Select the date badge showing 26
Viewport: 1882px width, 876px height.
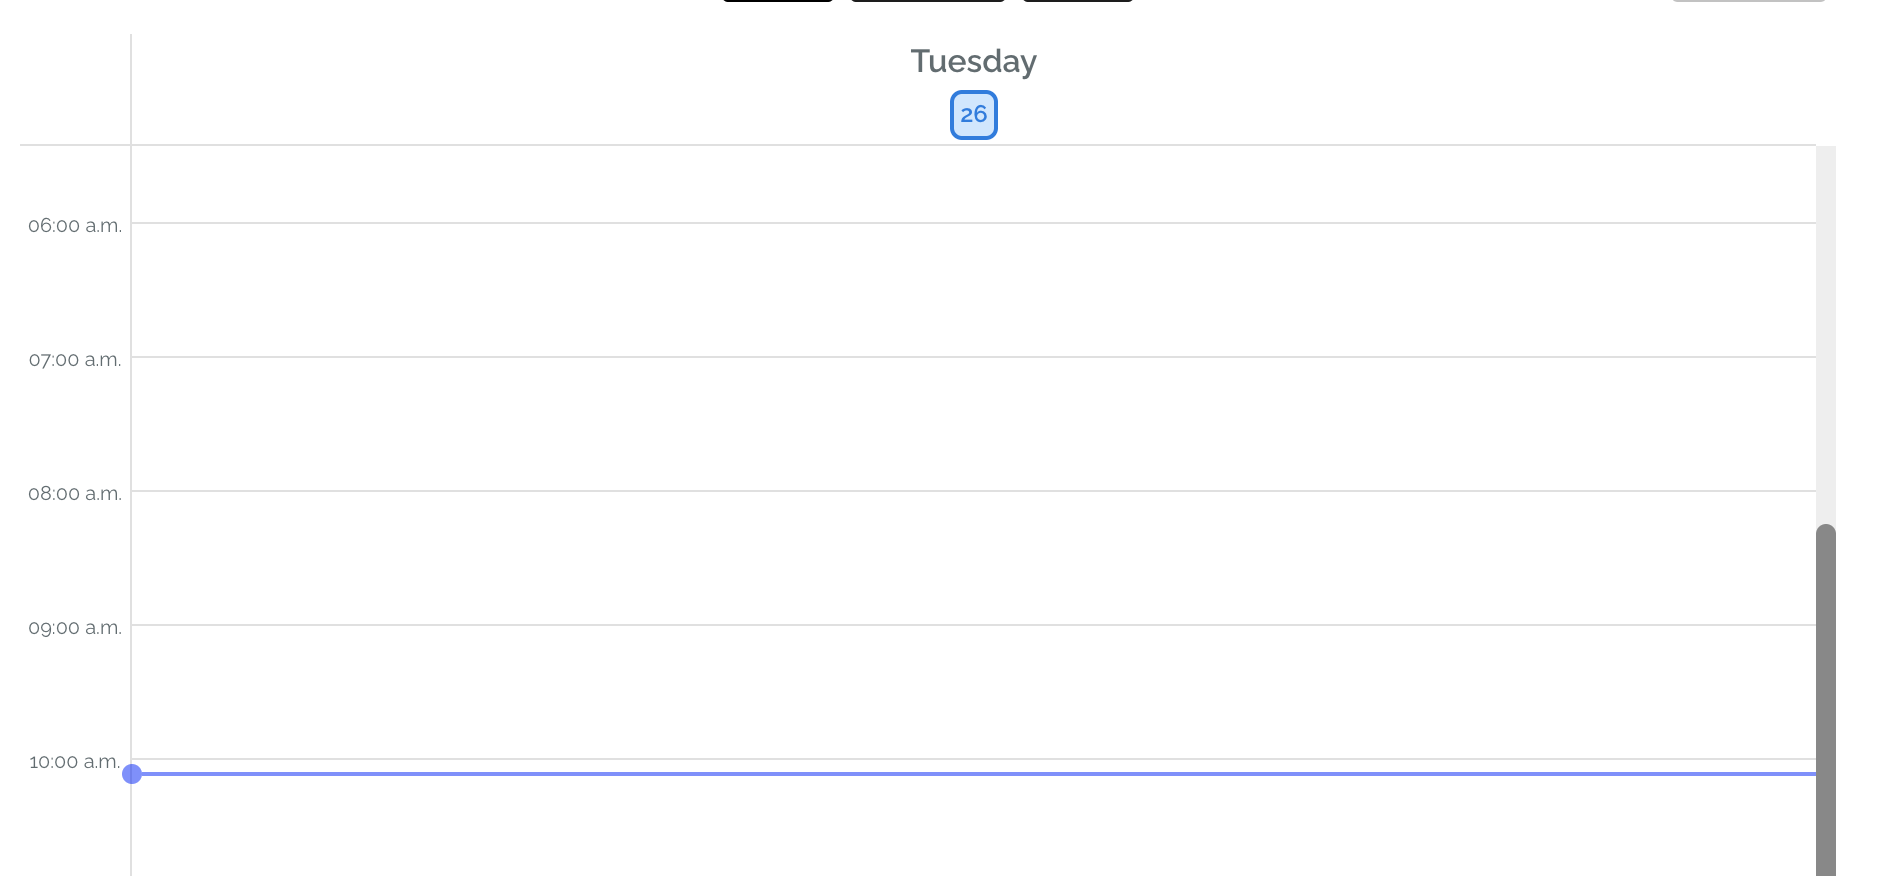pyautogui.click(x=972, y=114)
